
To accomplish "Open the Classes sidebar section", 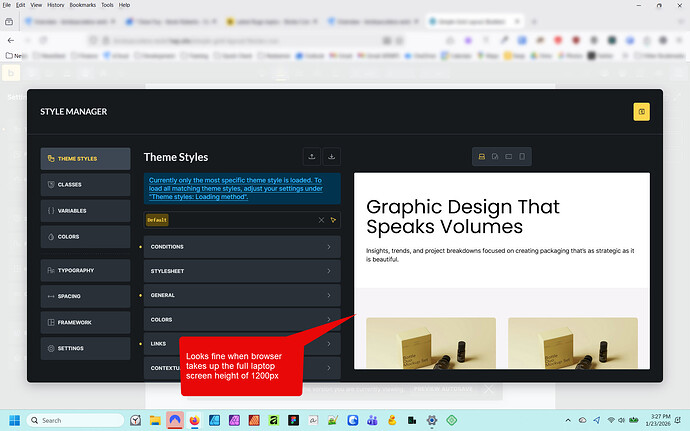I will (86, 185).
